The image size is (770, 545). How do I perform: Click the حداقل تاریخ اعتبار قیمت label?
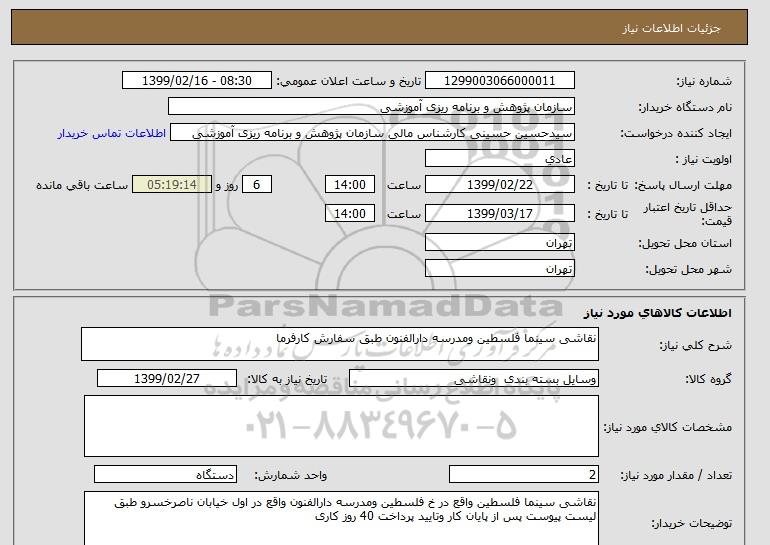pyautogui.click(x=688, y=214)
